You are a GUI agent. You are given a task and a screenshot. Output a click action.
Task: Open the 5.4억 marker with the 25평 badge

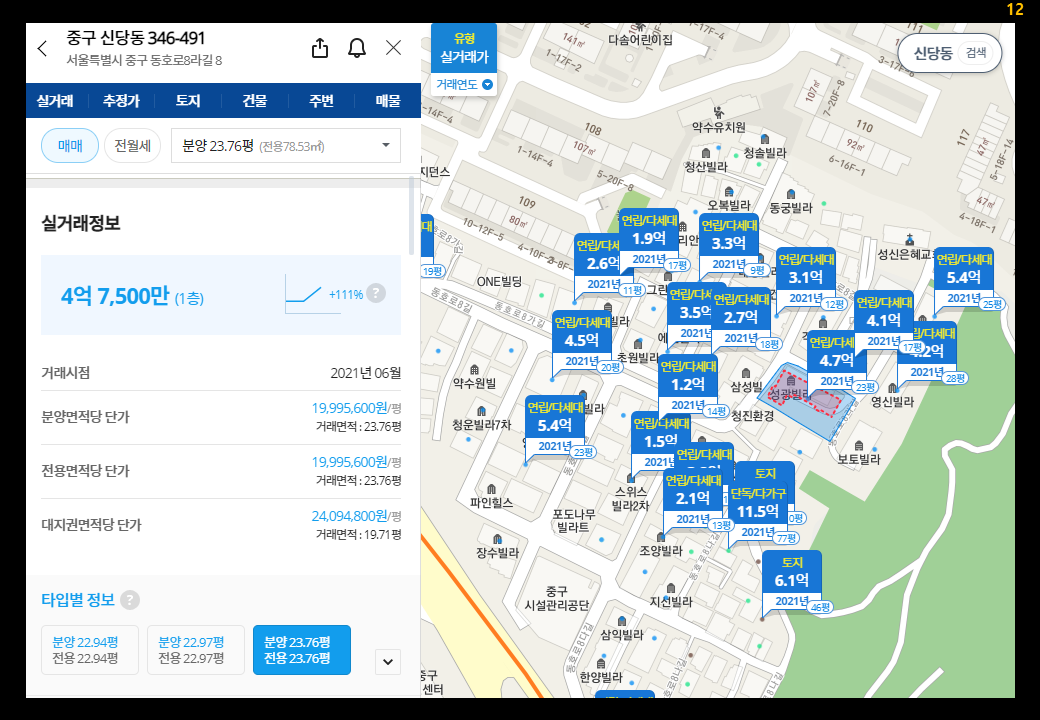964,278
